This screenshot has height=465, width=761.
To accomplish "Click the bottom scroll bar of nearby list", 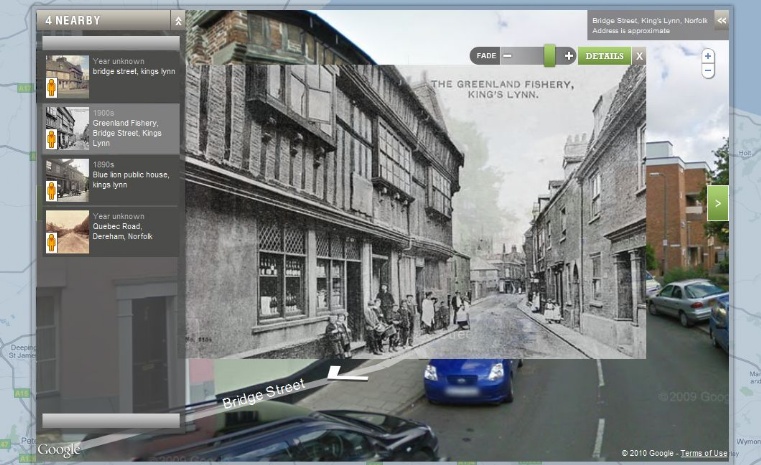I will coord(111,420).
